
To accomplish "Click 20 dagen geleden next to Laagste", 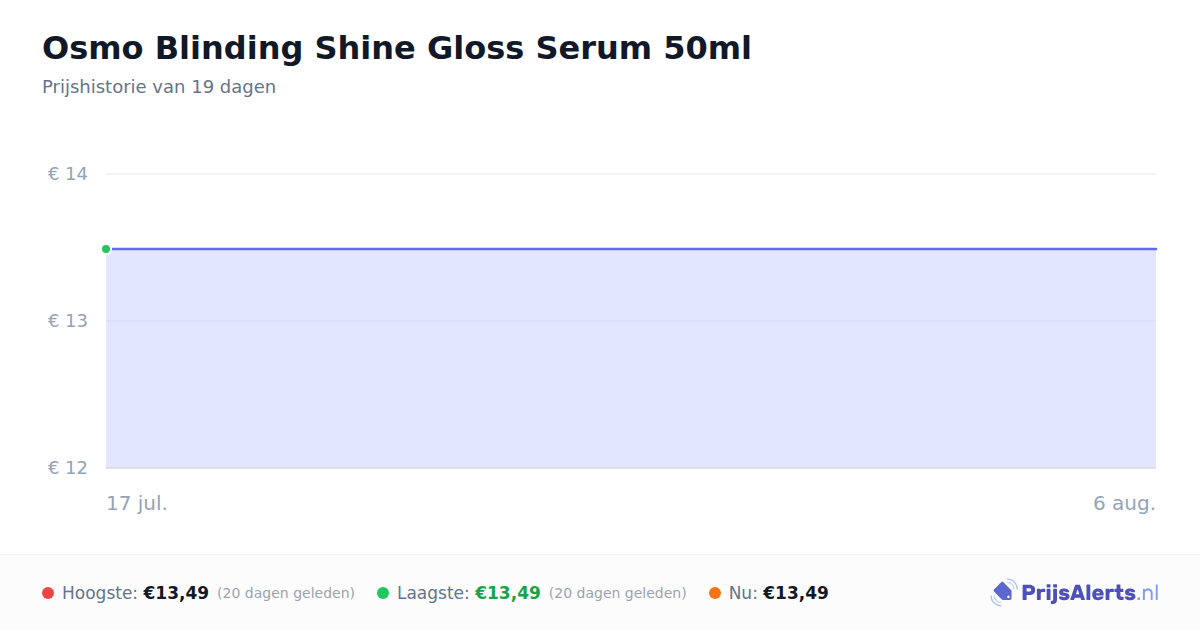I will (x=618, y=593).
